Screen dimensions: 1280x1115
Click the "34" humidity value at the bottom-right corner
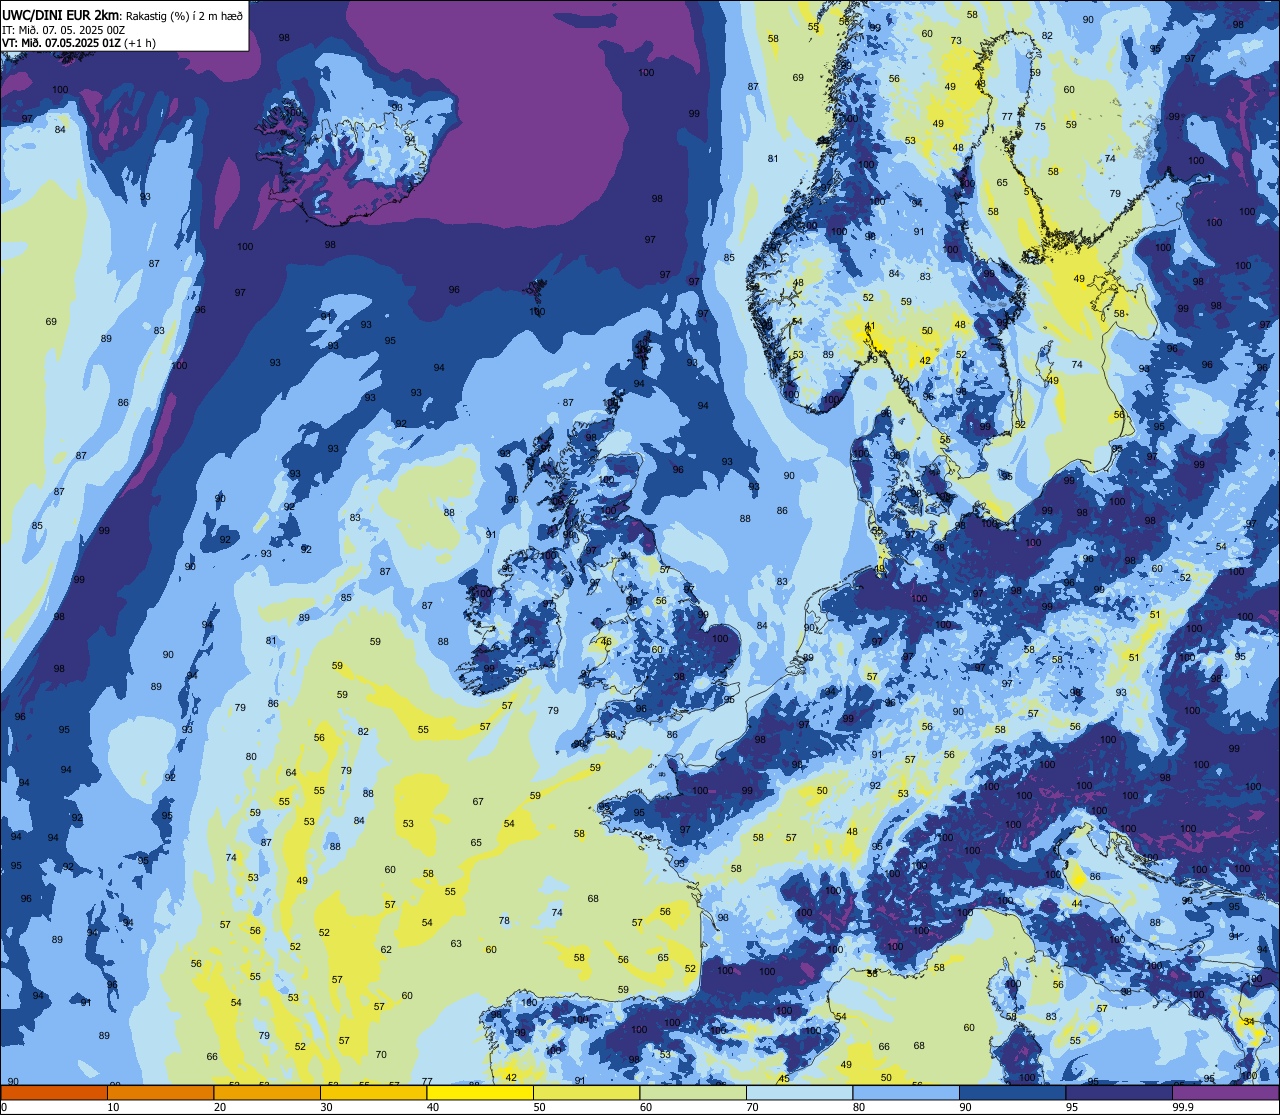1248,1021
